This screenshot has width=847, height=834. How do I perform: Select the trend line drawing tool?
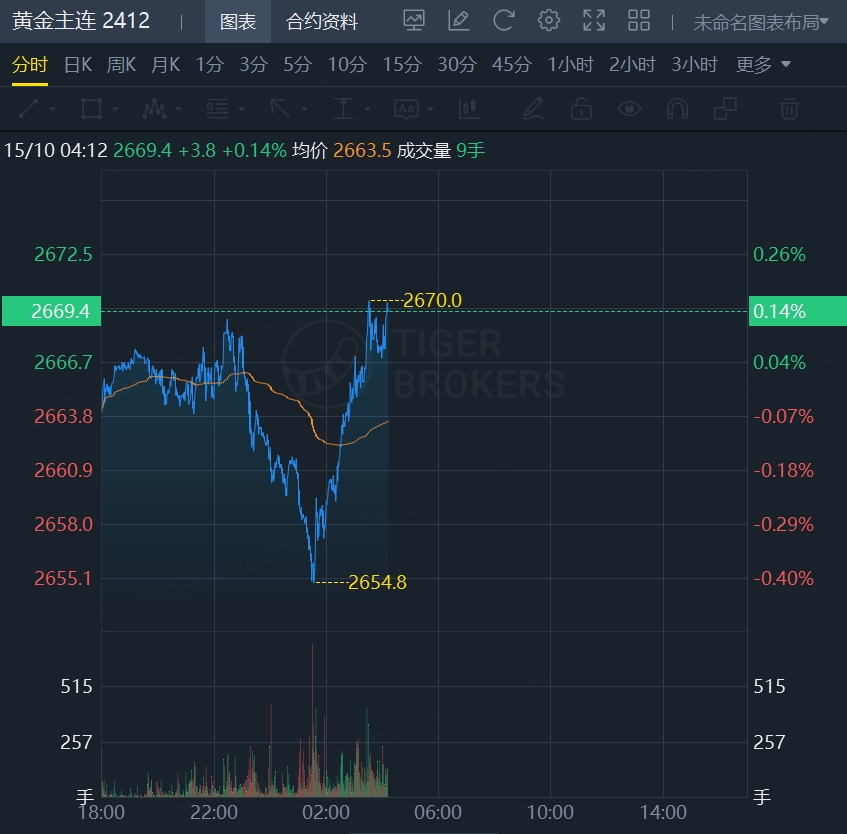[29, 109]
